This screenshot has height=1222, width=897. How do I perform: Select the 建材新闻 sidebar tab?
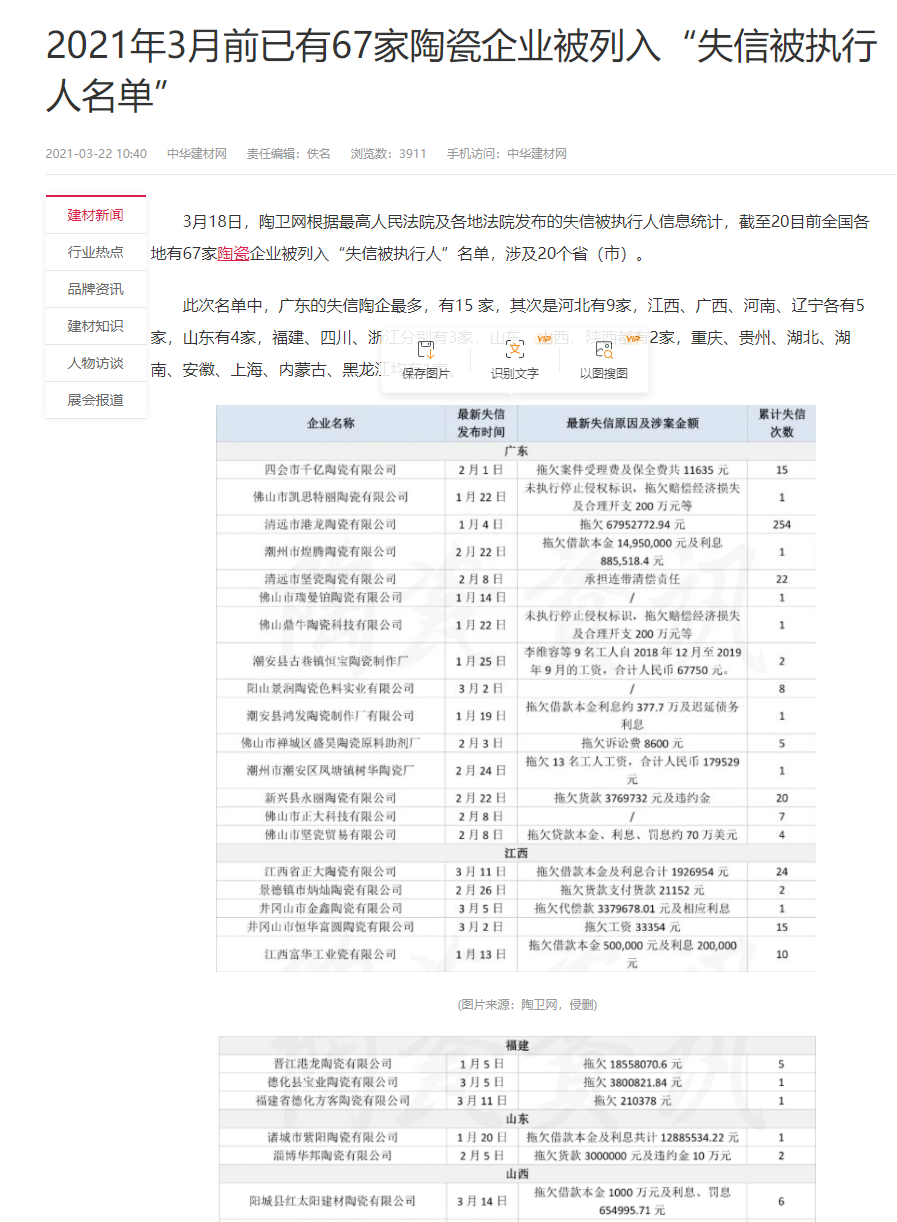click(x=96, y=215)
